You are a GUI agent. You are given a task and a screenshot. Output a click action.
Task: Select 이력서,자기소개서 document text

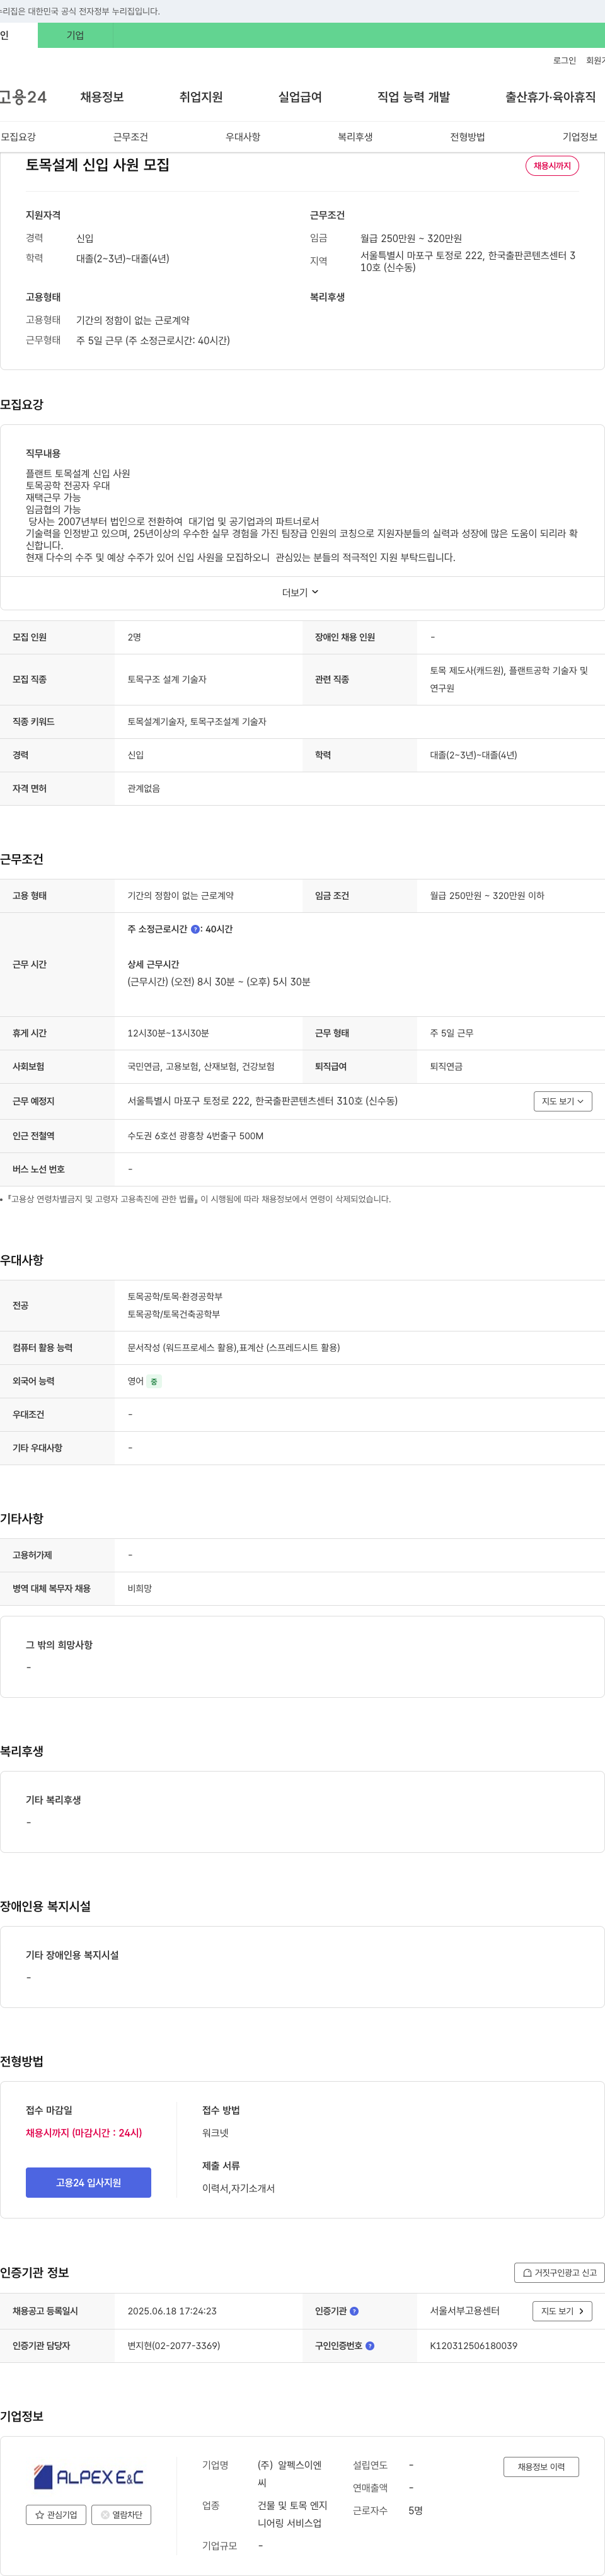click(238, 2188)
